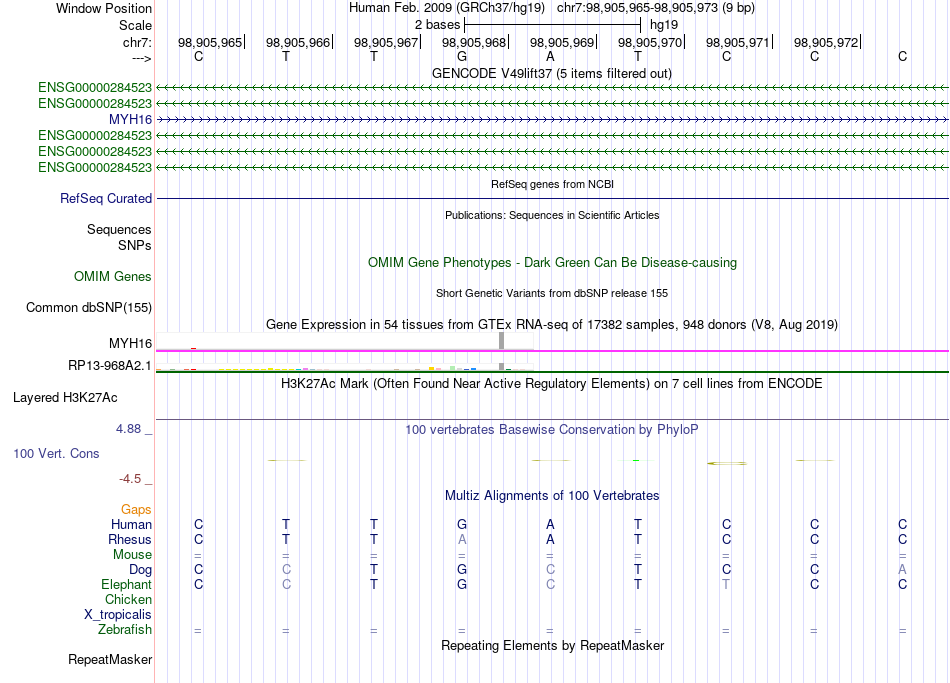The width and height of the screenshot is (950, 683).
Task: Click the MYH16 GTEx expression bar chart
Action: (x=345, y=341)
